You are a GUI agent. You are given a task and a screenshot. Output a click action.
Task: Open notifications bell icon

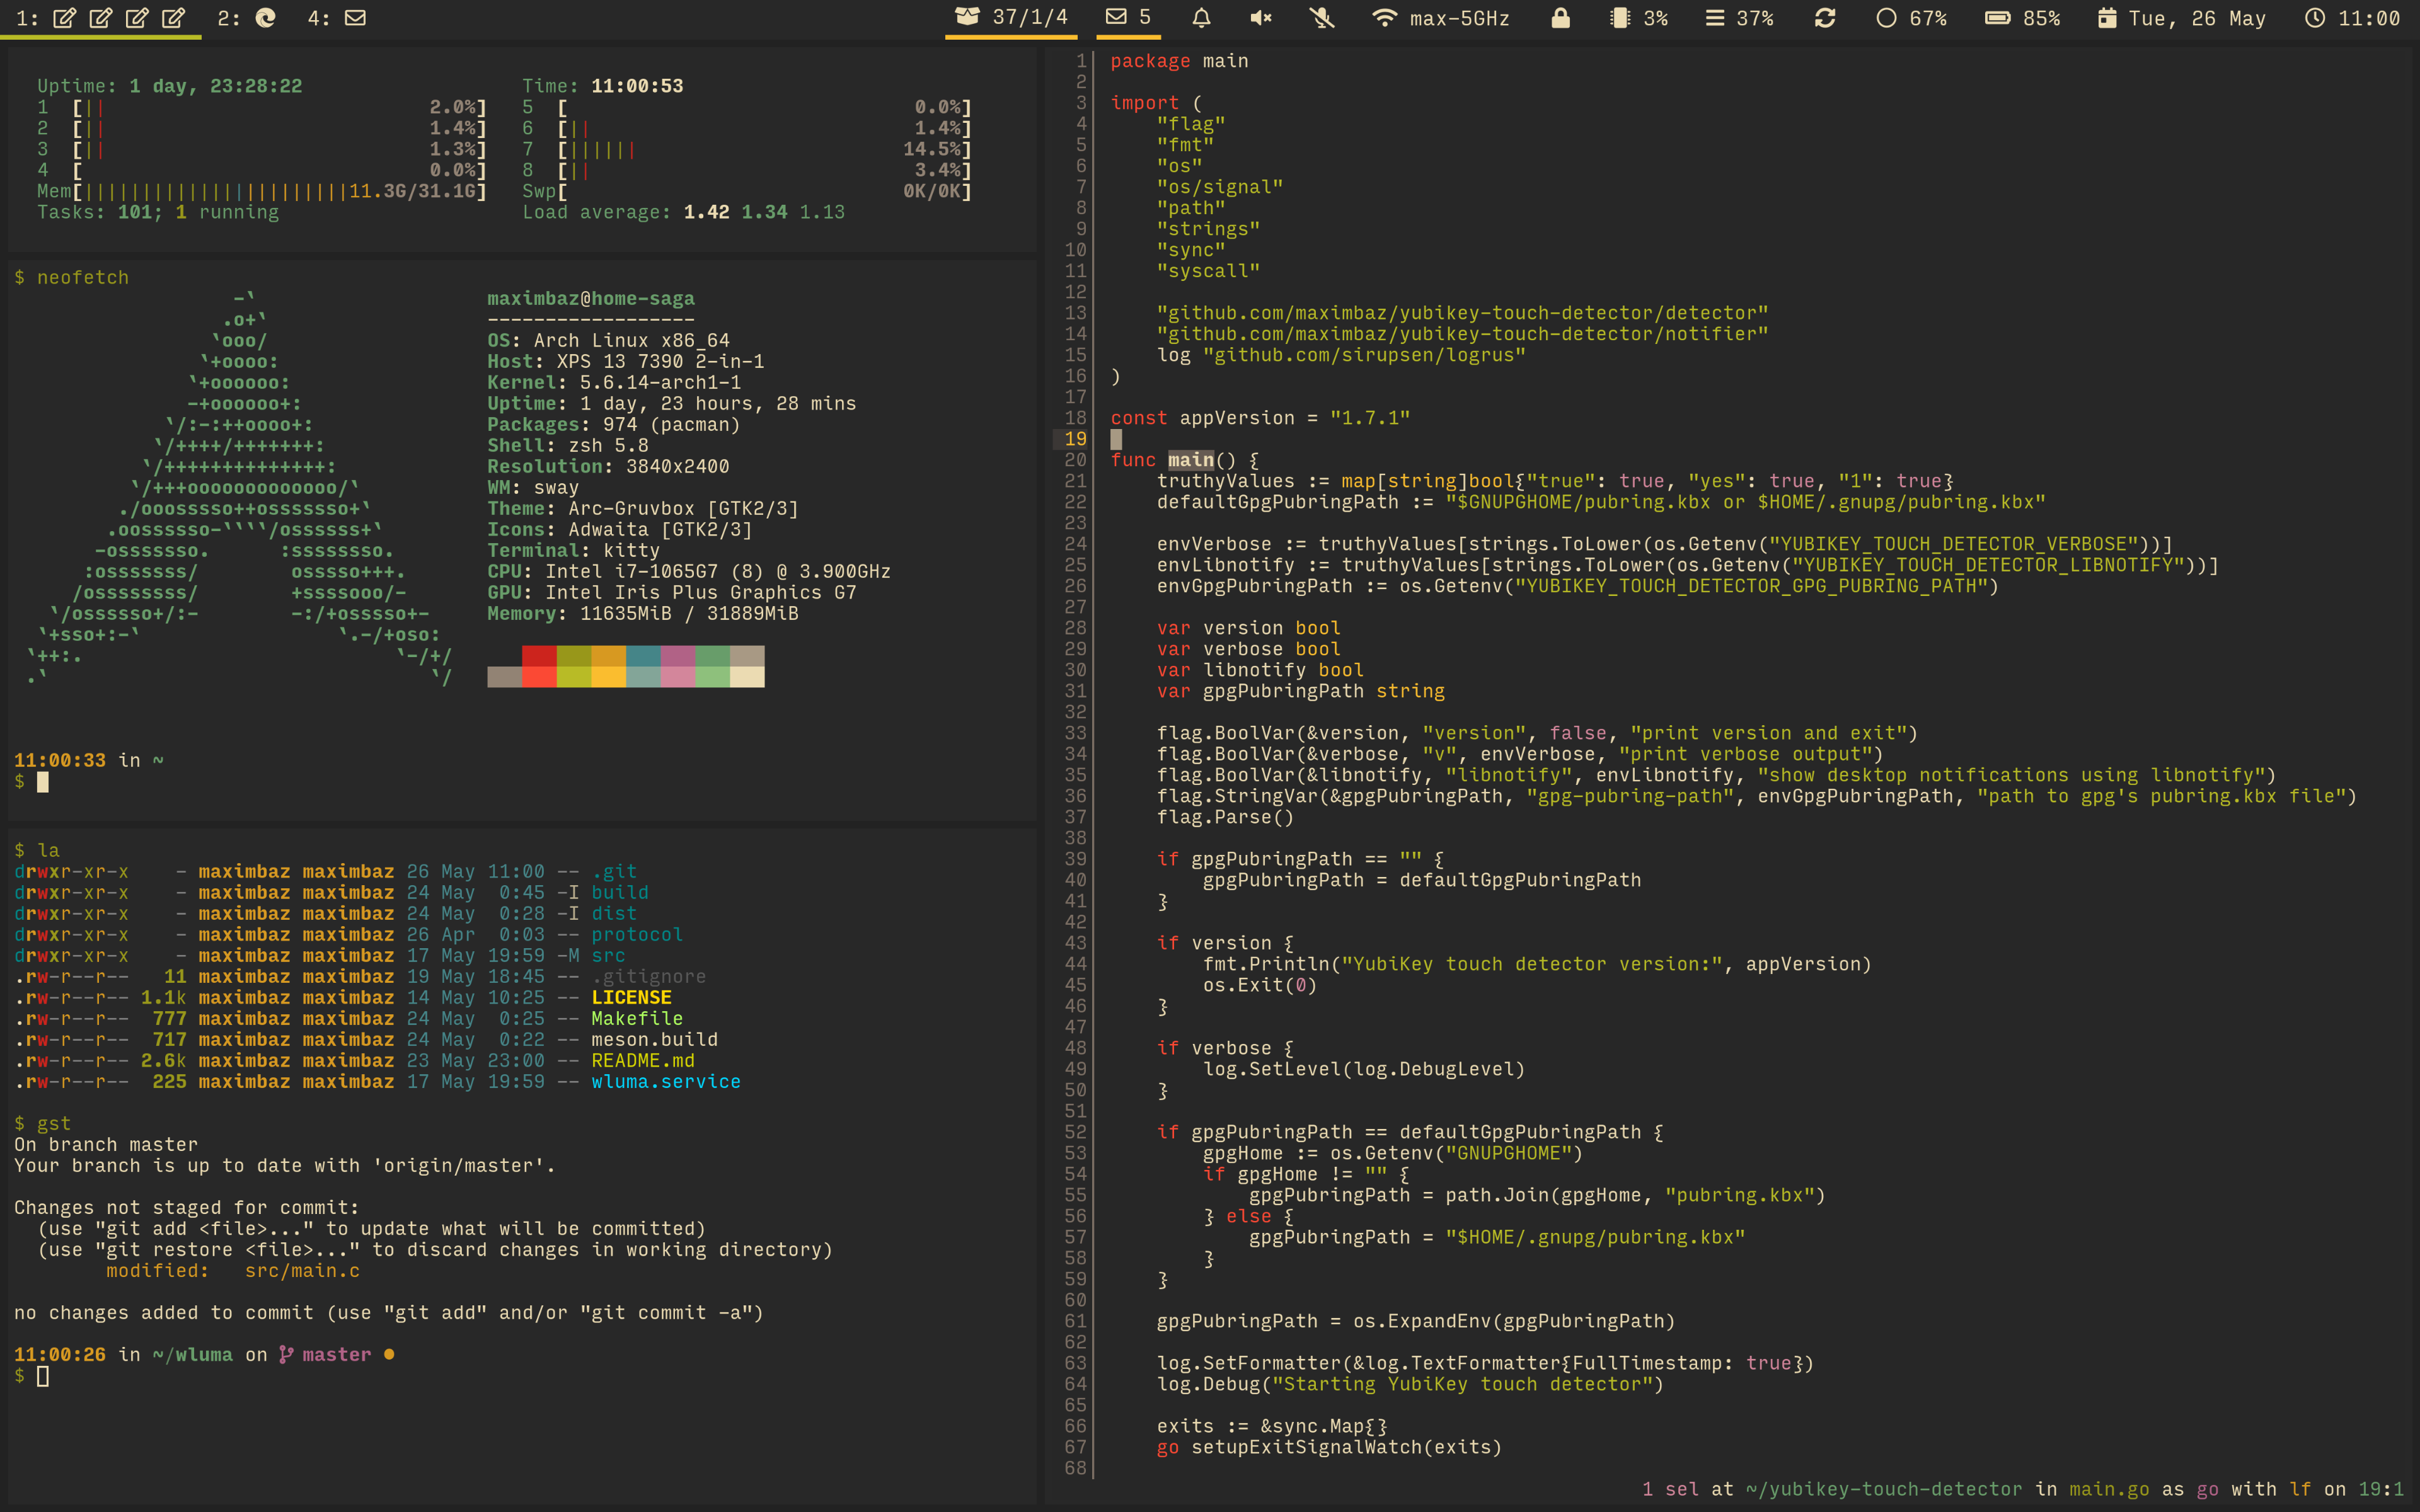click(x=1201, y=18)
